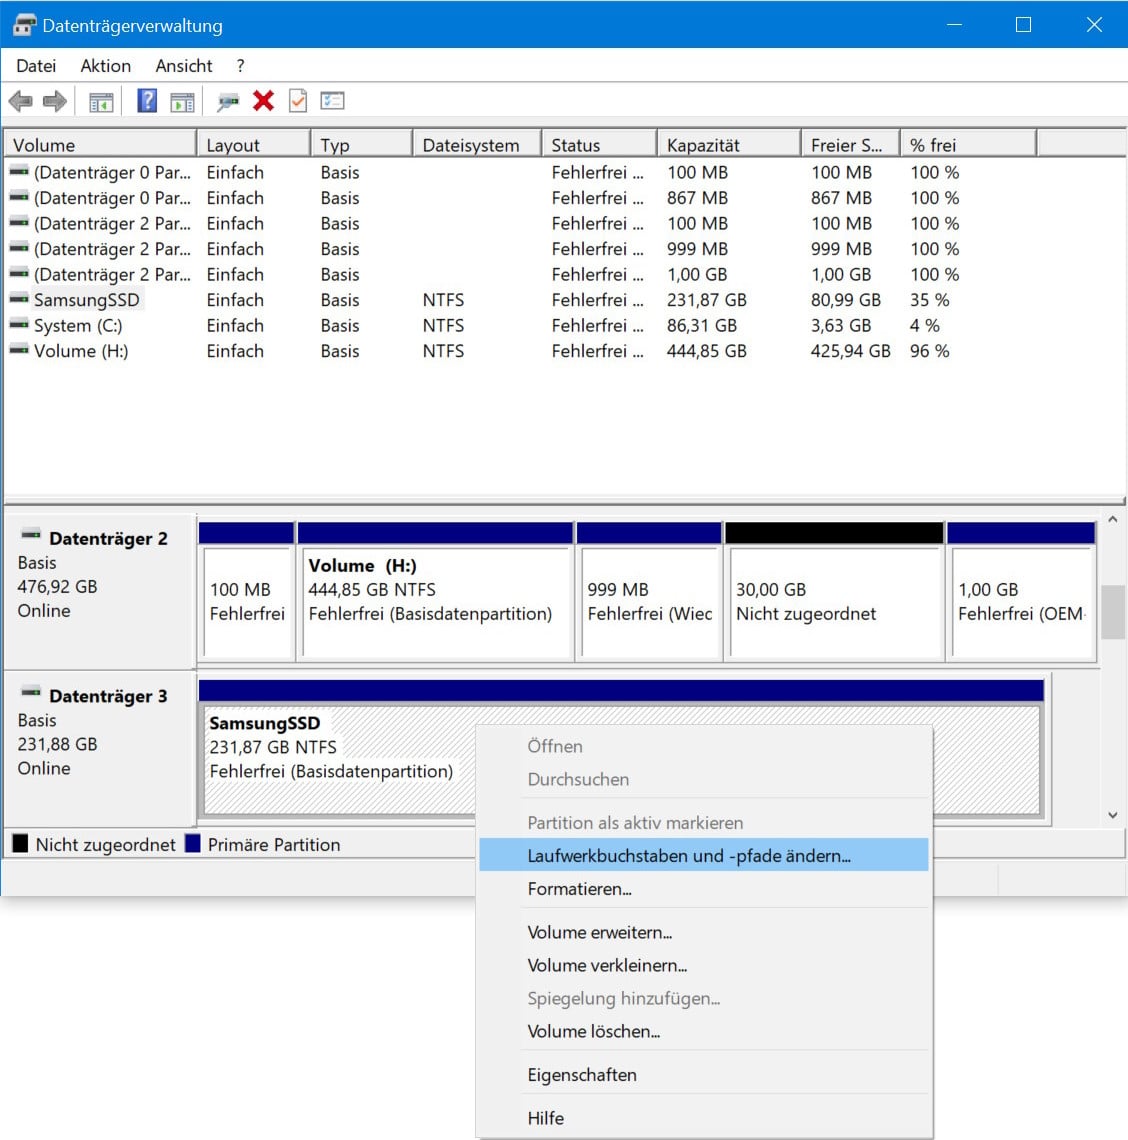Click the scroll up arrow of disk pane

coord(1113,520)
